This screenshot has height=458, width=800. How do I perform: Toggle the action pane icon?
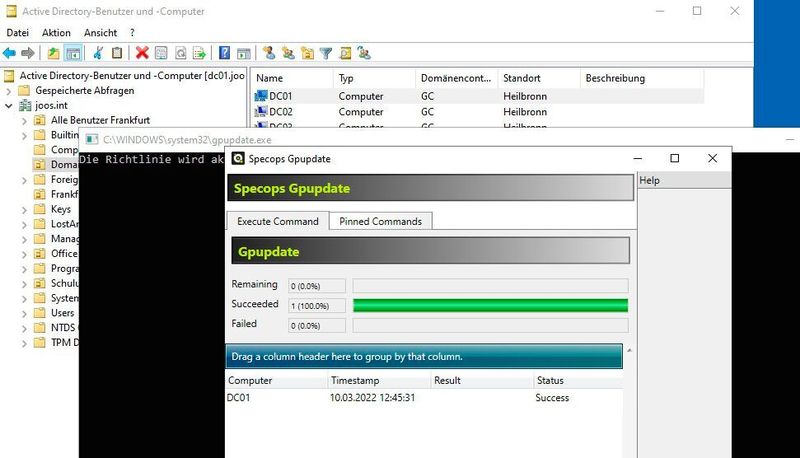tap(244, 53)
